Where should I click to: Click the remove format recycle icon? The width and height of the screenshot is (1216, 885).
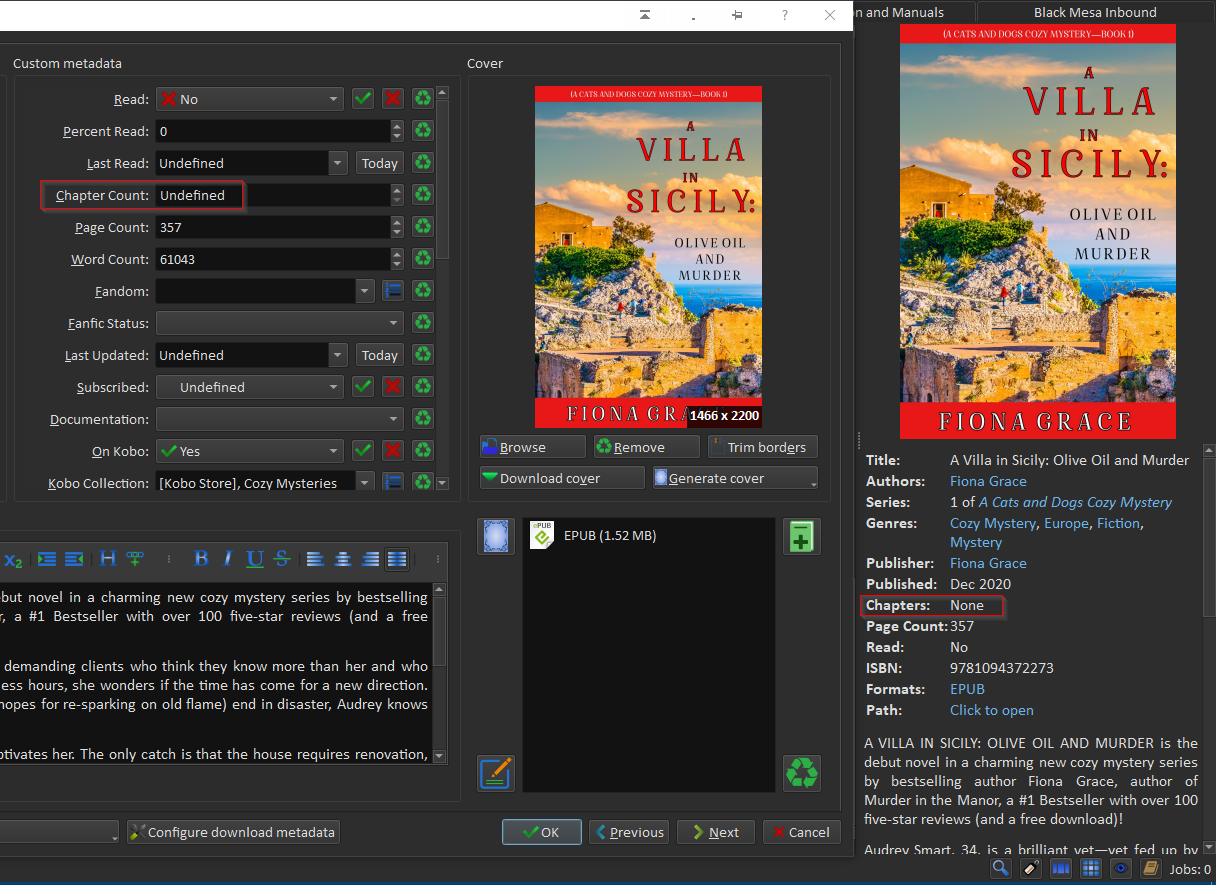(x=801, y=772)
